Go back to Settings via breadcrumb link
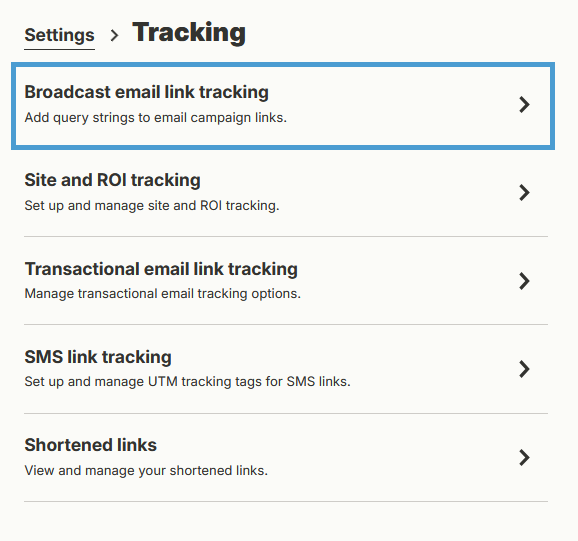Screen dimensions: 578x541 pyautogui.click(x=59, y=35)
